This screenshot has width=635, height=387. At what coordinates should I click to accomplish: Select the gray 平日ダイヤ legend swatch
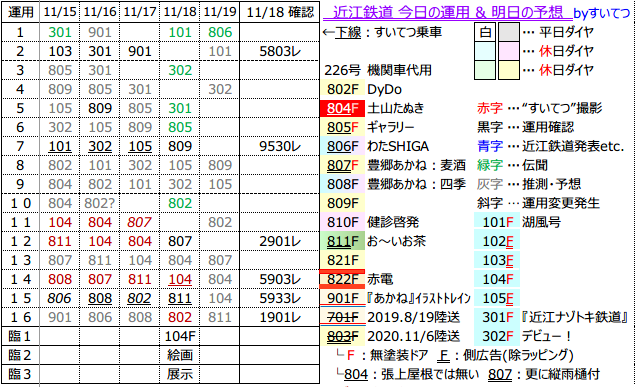(x=509, y=32)
